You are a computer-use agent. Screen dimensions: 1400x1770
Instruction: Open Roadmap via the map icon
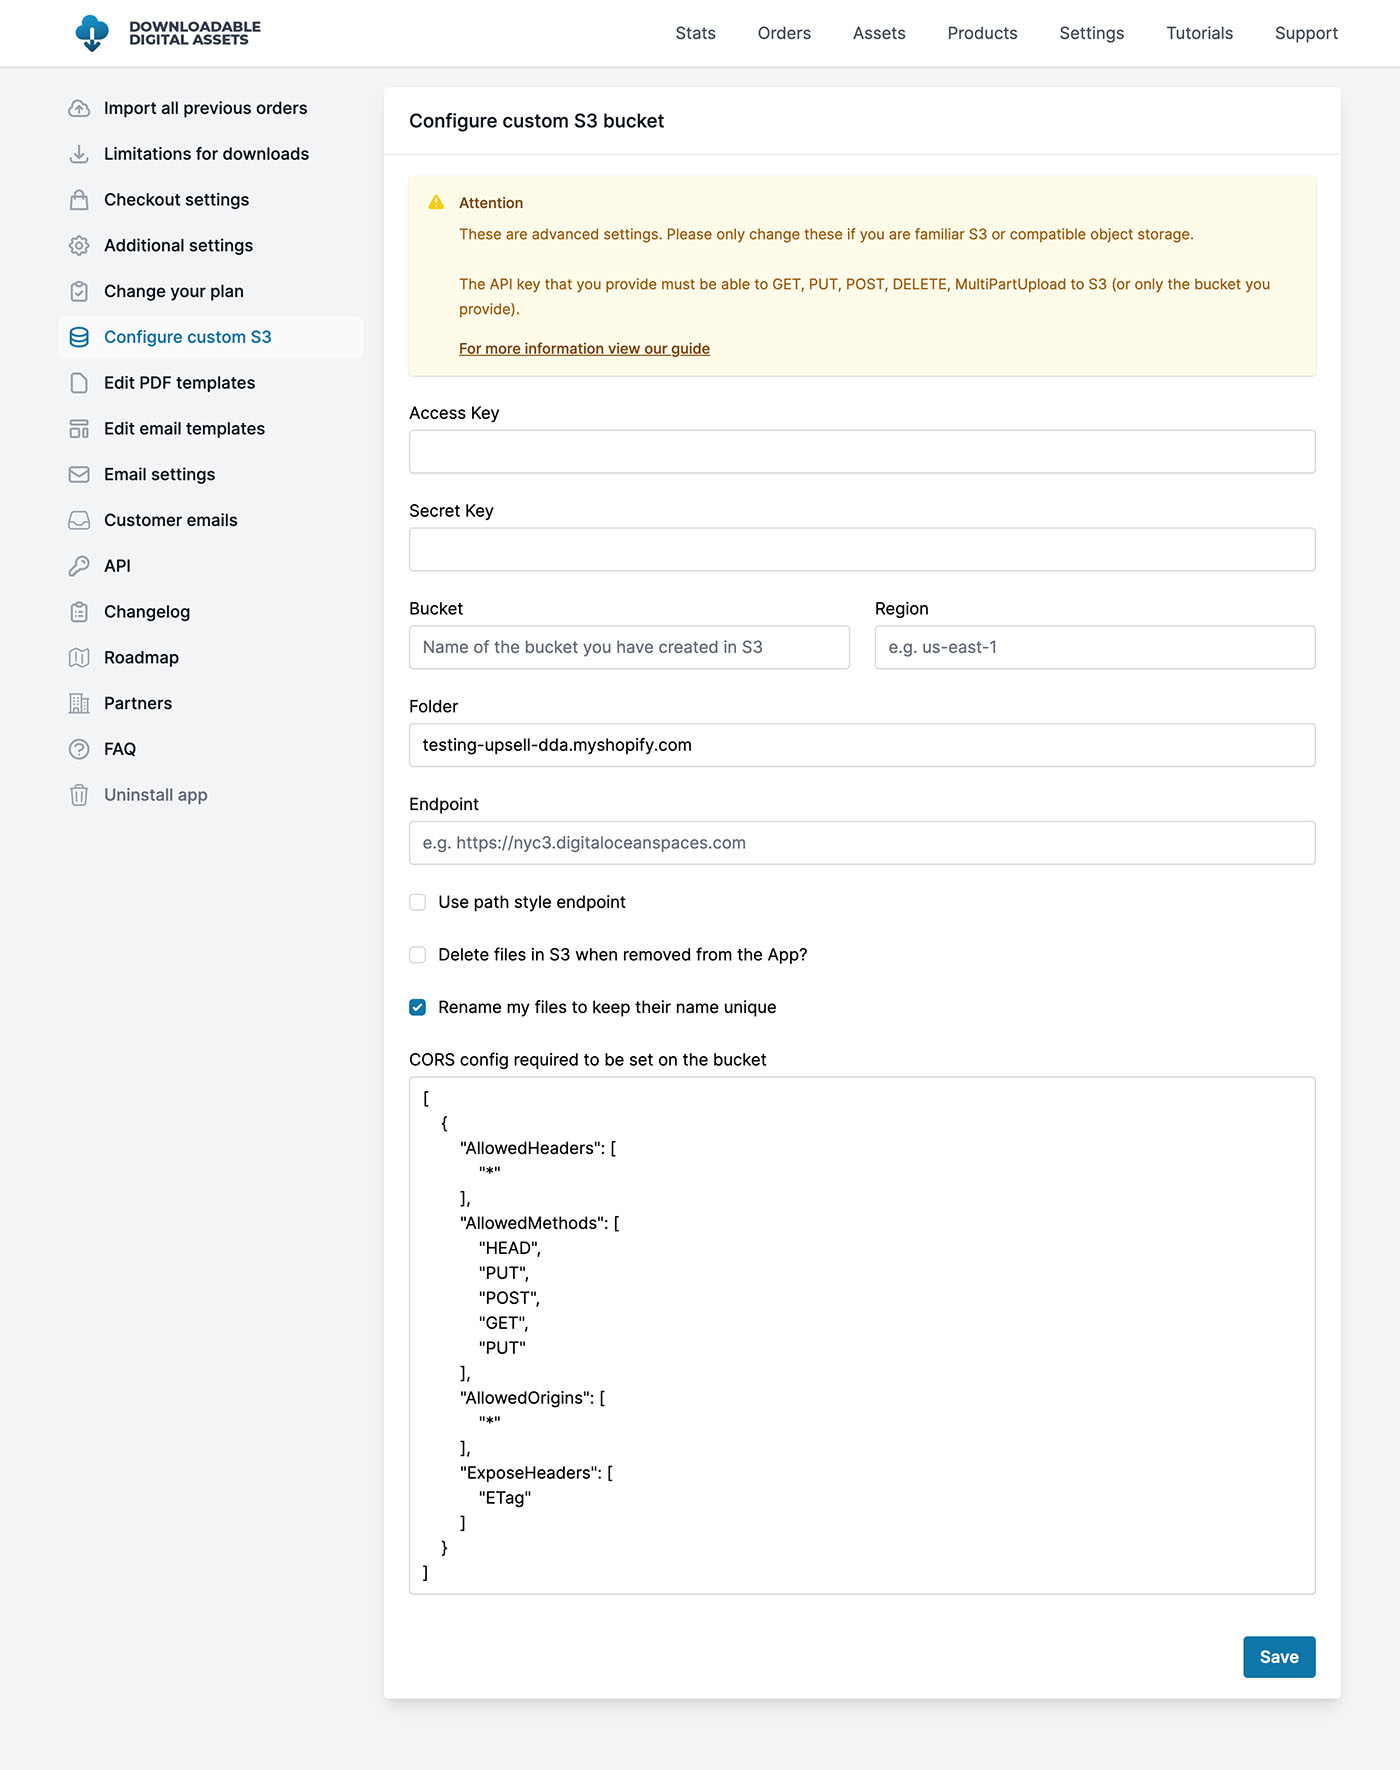[x=79, y=657]
